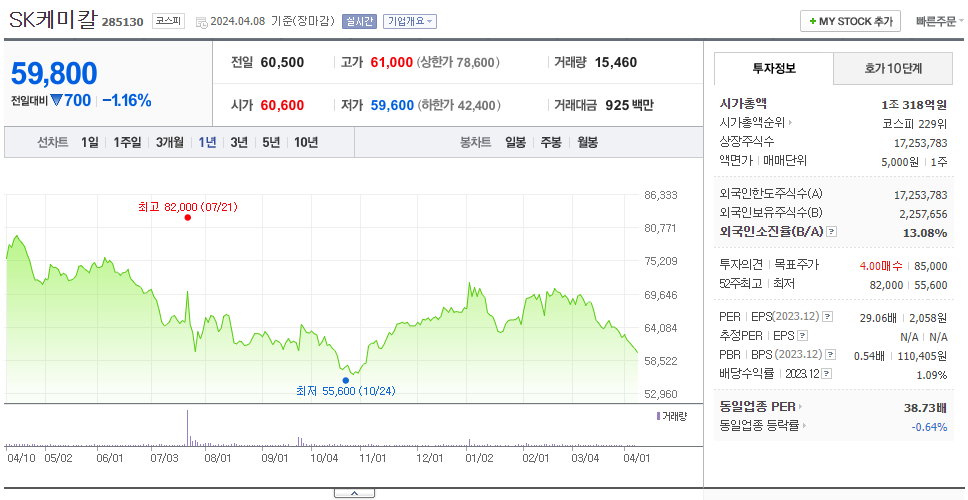Viewport: 968px width, 500px height.
Task: Open the 빠른주문 dropdown
Action: coord(940,21)
